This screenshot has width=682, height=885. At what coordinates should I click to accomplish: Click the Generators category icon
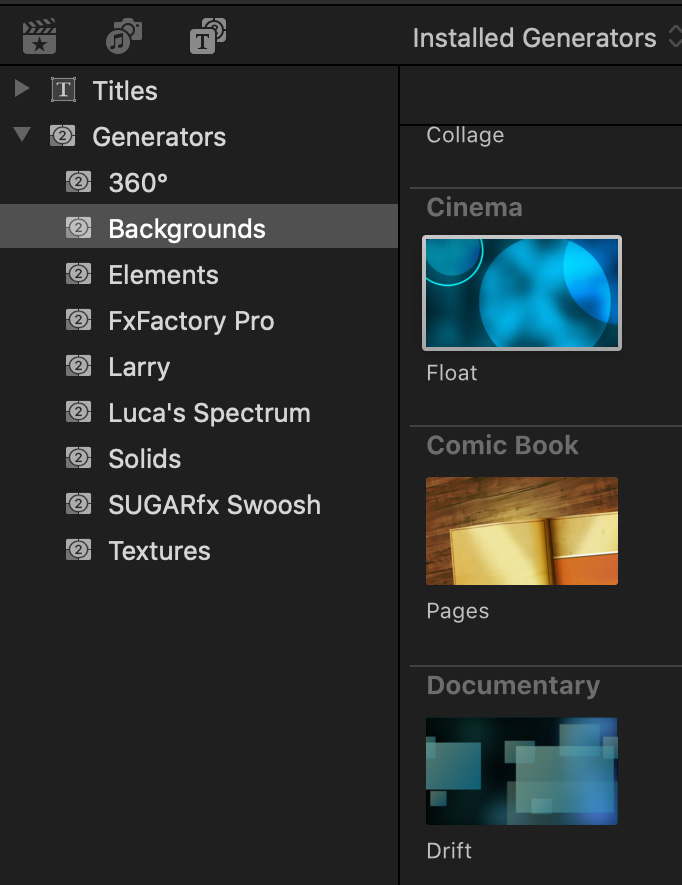(x=63, y=137)
